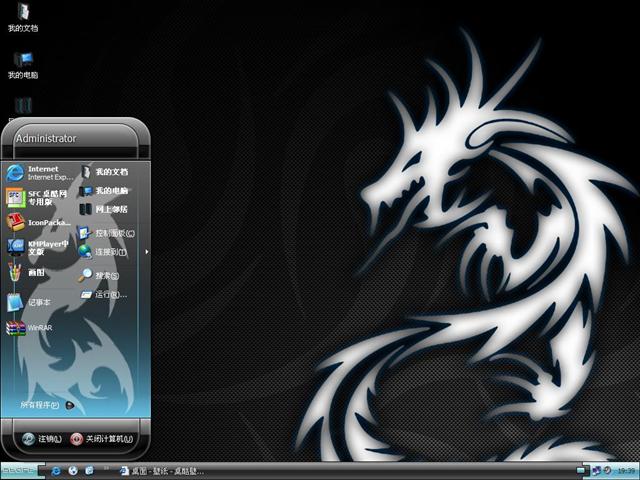
Task: Expand 所有程序(P) all programs list
Action: coord(47,405)
